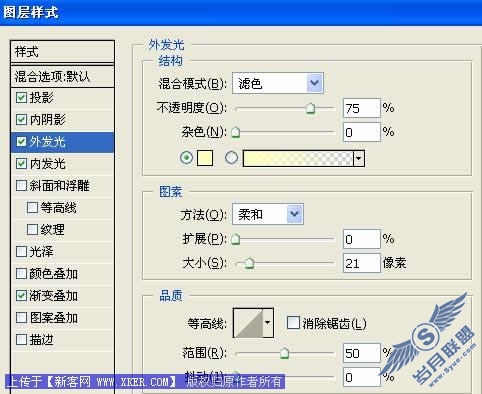The height and width of the screenshot is (394, 482).
Task: Open the 外发光 outer glow settings row
Action: click(62, 142)
